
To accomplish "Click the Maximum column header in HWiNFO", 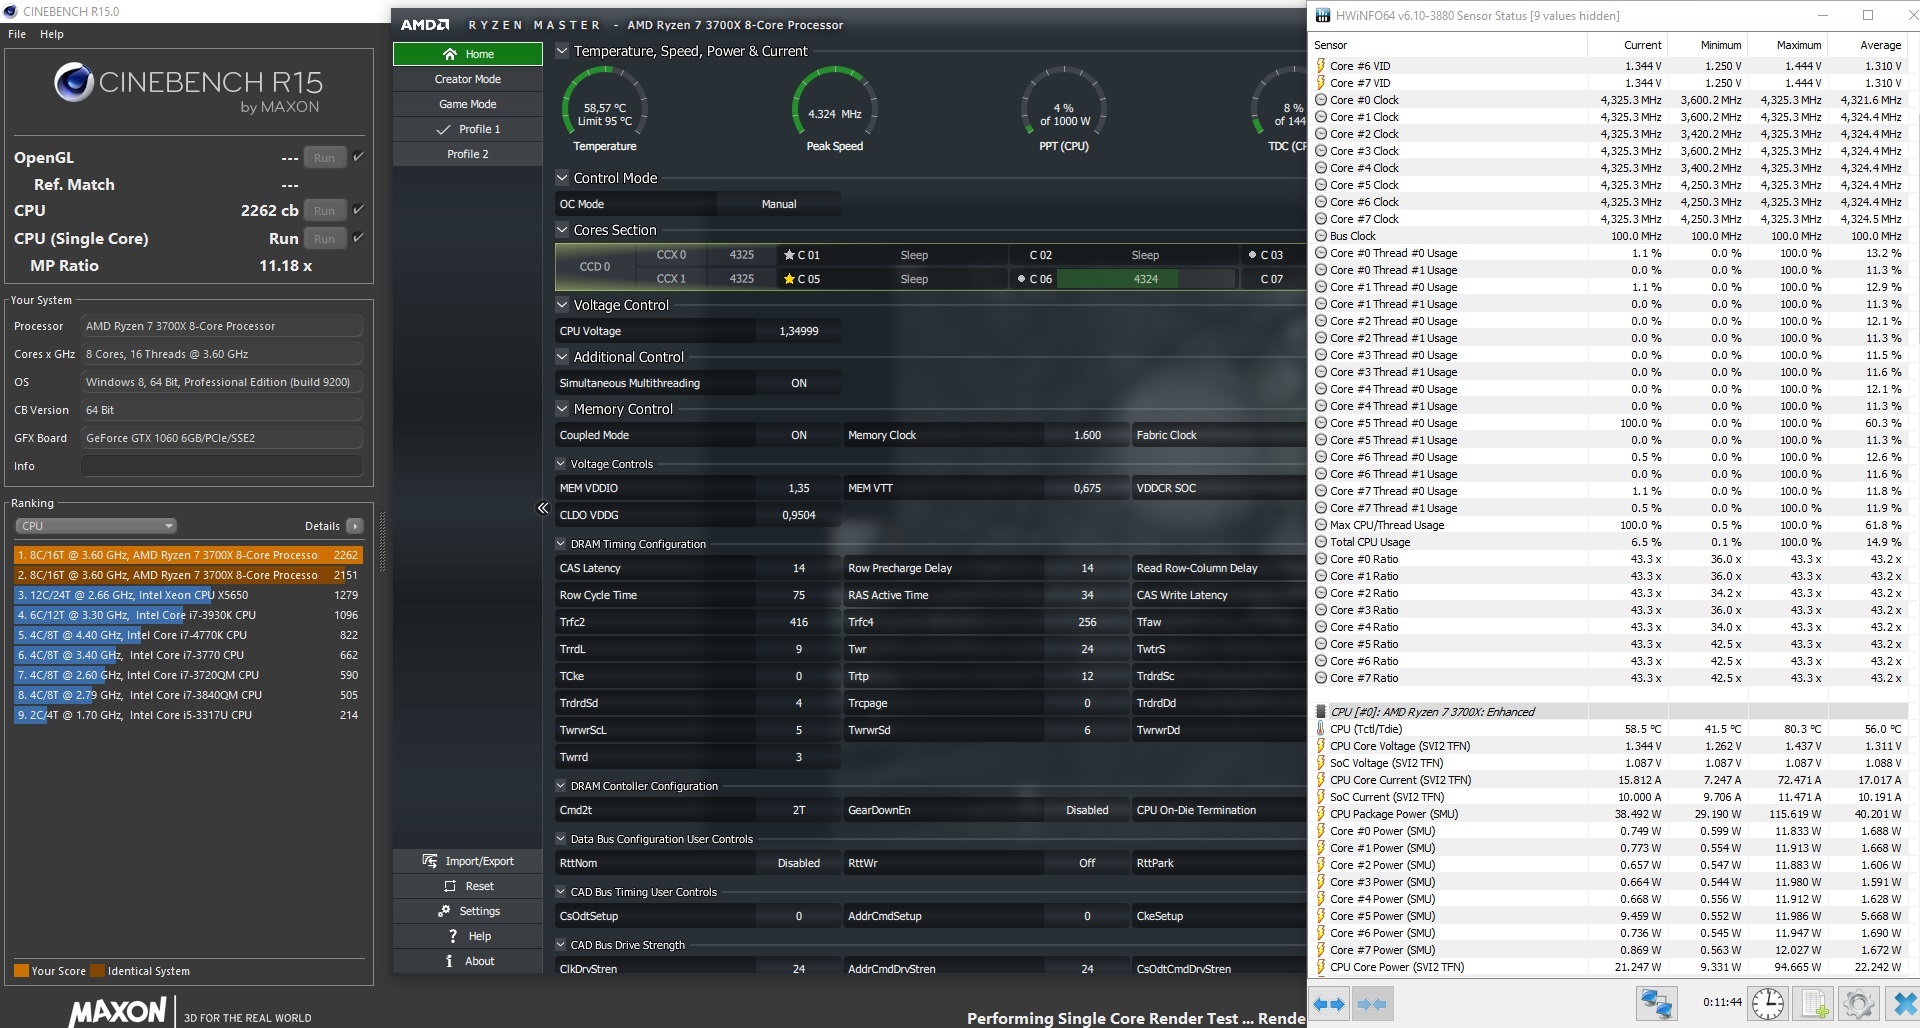I will pyautogui.click(x=1798, y=45).
